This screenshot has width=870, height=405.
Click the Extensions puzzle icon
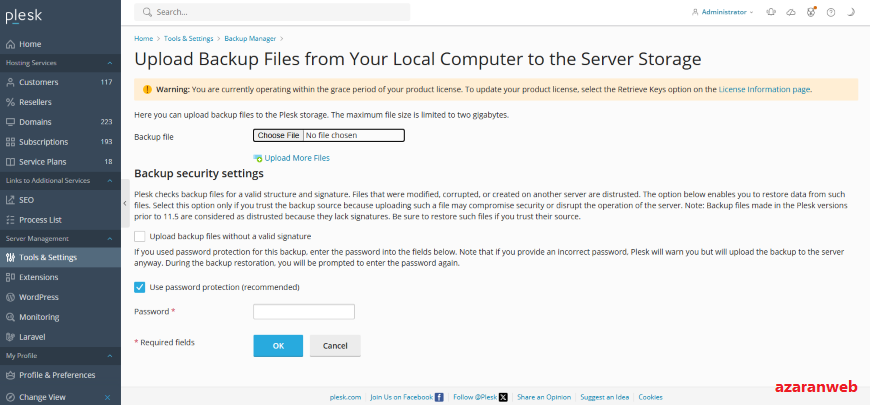(x=10, y=277)
